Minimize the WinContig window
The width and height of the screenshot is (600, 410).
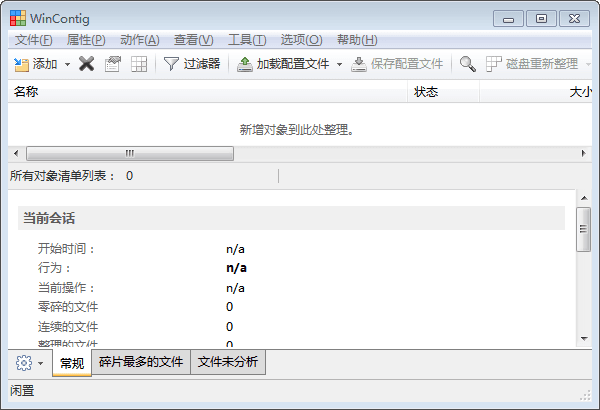[508, 19]
